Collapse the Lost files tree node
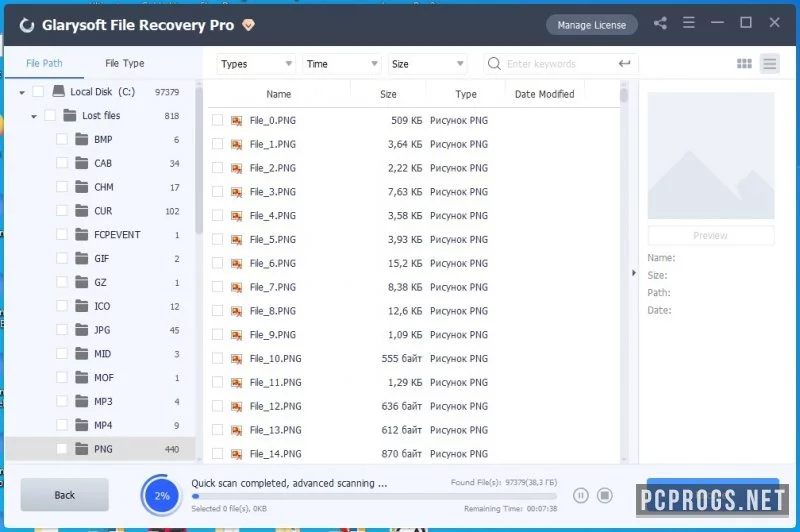Screen dimensions: 800x532 (34, 116)
